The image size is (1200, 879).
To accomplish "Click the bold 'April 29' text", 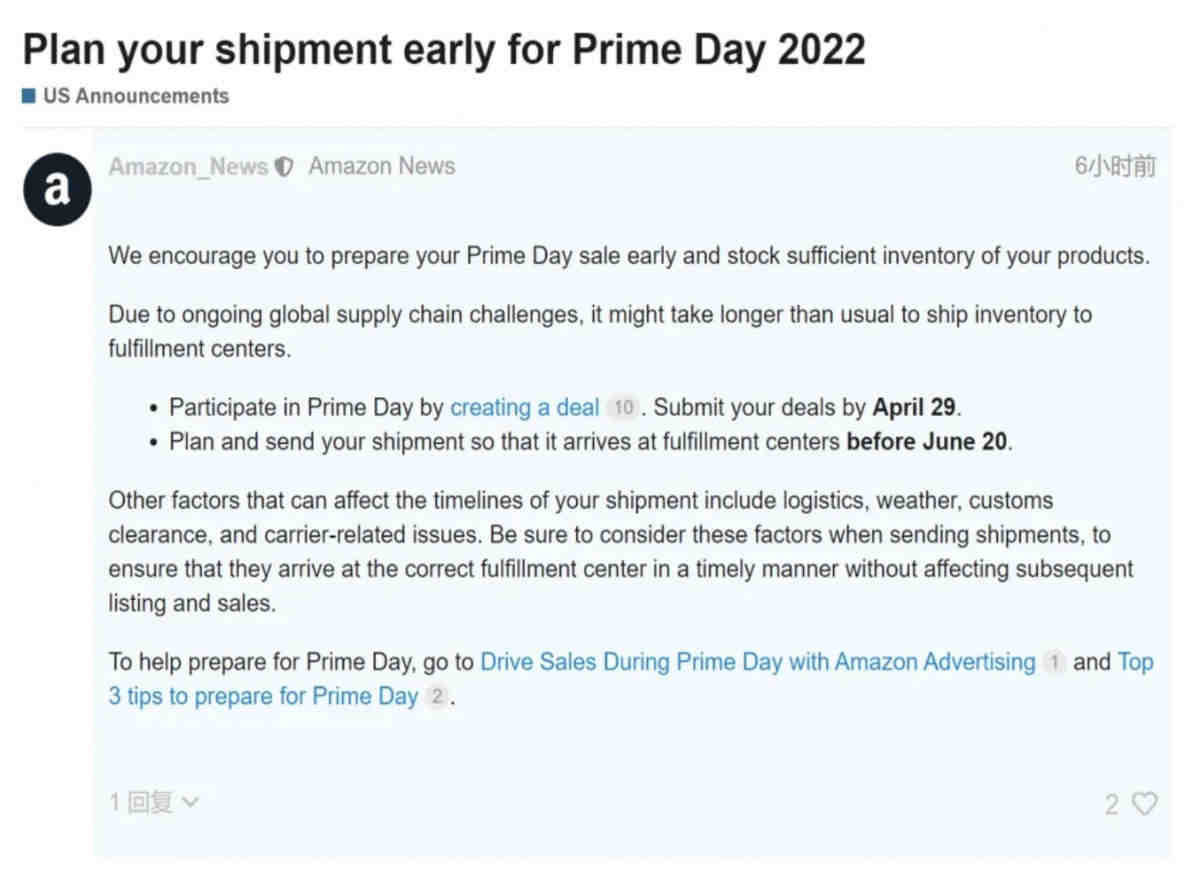I will (x=915, y=407).
